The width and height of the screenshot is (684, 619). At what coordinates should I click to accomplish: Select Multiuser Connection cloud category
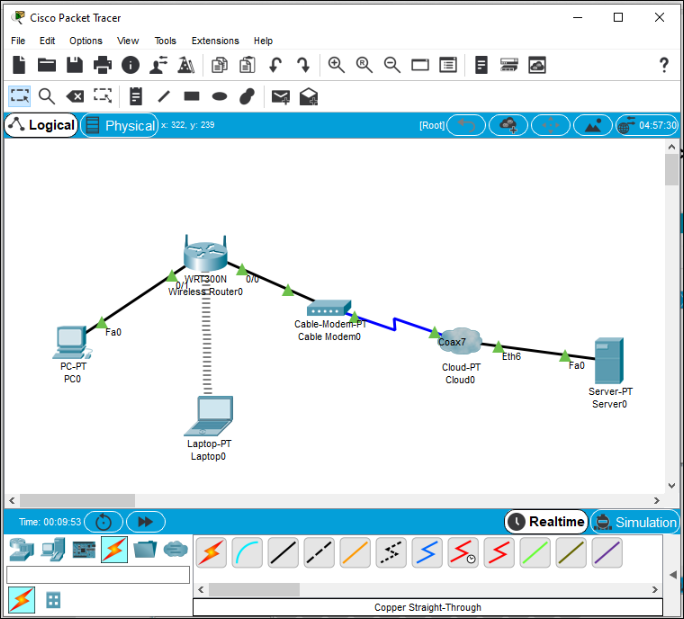(x=176, y=550)
